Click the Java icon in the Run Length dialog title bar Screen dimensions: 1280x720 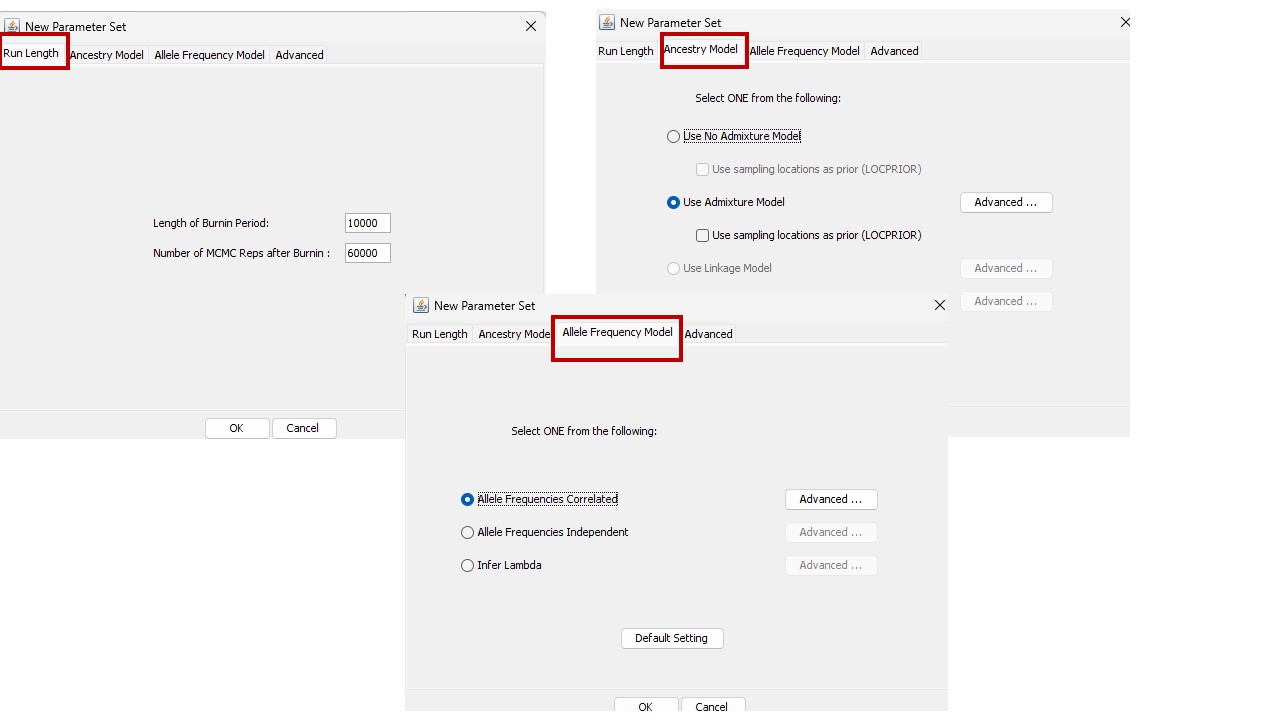pyautogui.click(x=12, y=26)
